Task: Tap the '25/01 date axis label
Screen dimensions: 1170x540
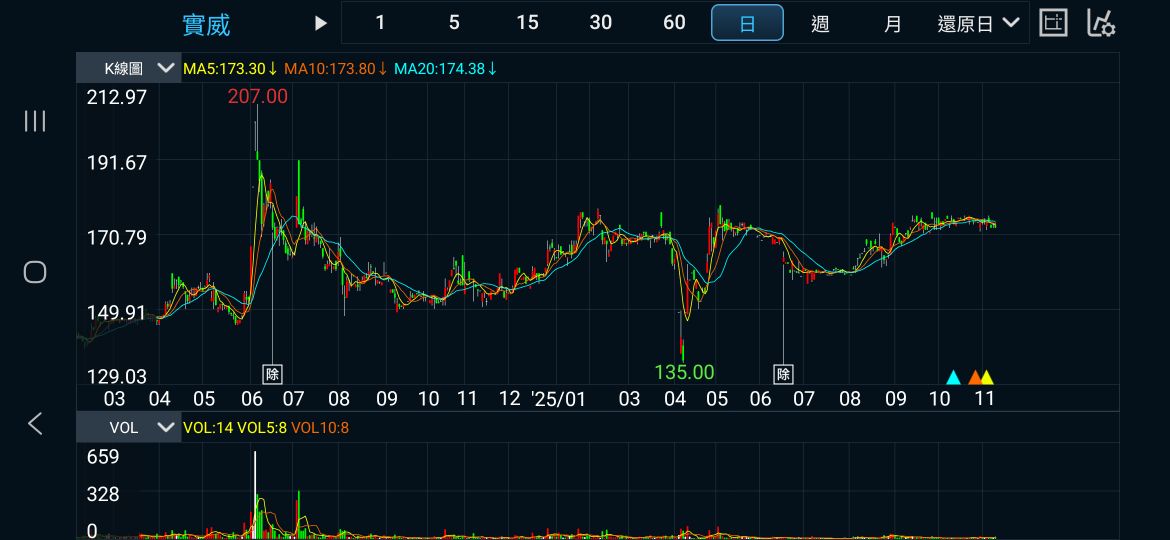Action: pos(558,398)
